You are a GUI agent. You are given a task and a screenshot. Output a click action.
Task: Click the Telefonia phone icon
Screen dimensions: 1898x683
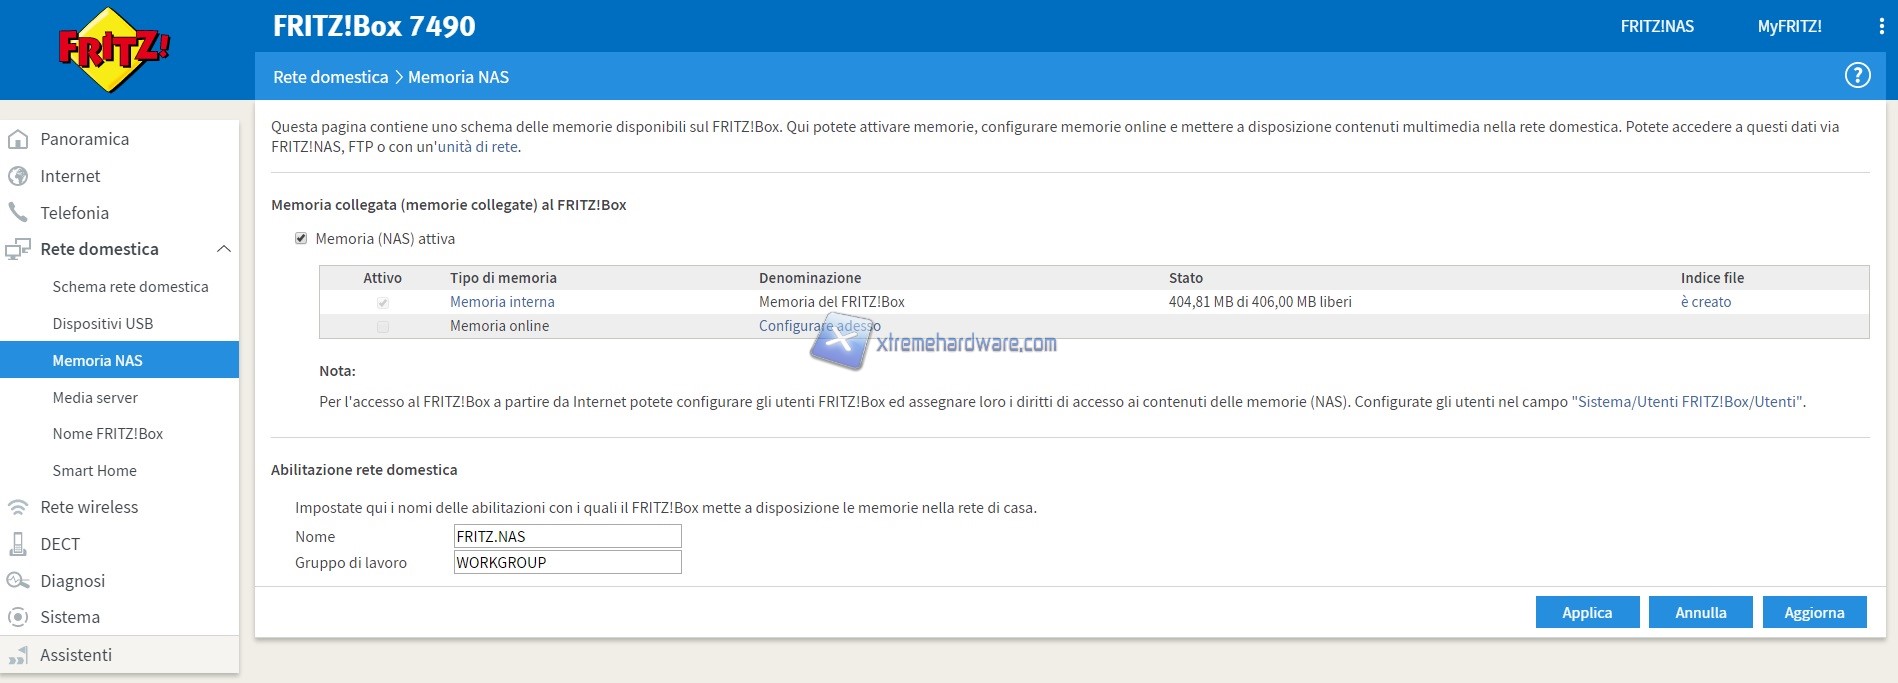18,212
